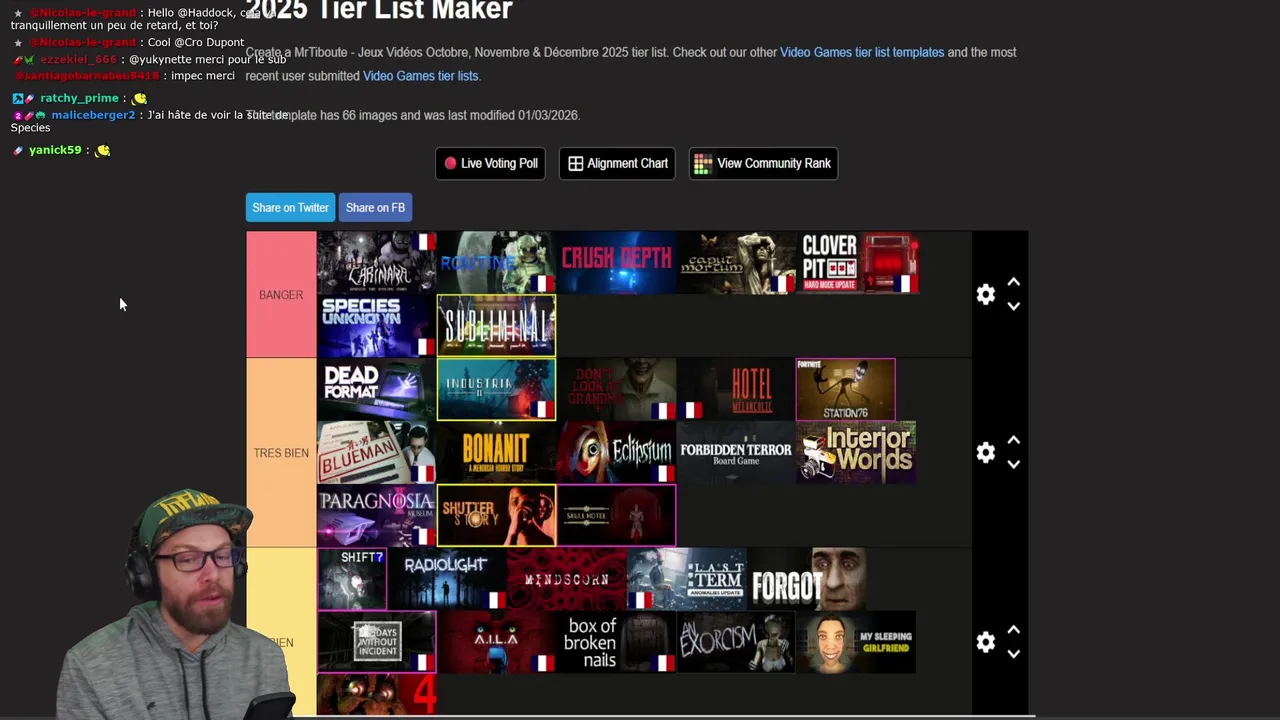Screen dimensions: 1280x720
Task: Share on Twitter
Action: tap(290, 207)
